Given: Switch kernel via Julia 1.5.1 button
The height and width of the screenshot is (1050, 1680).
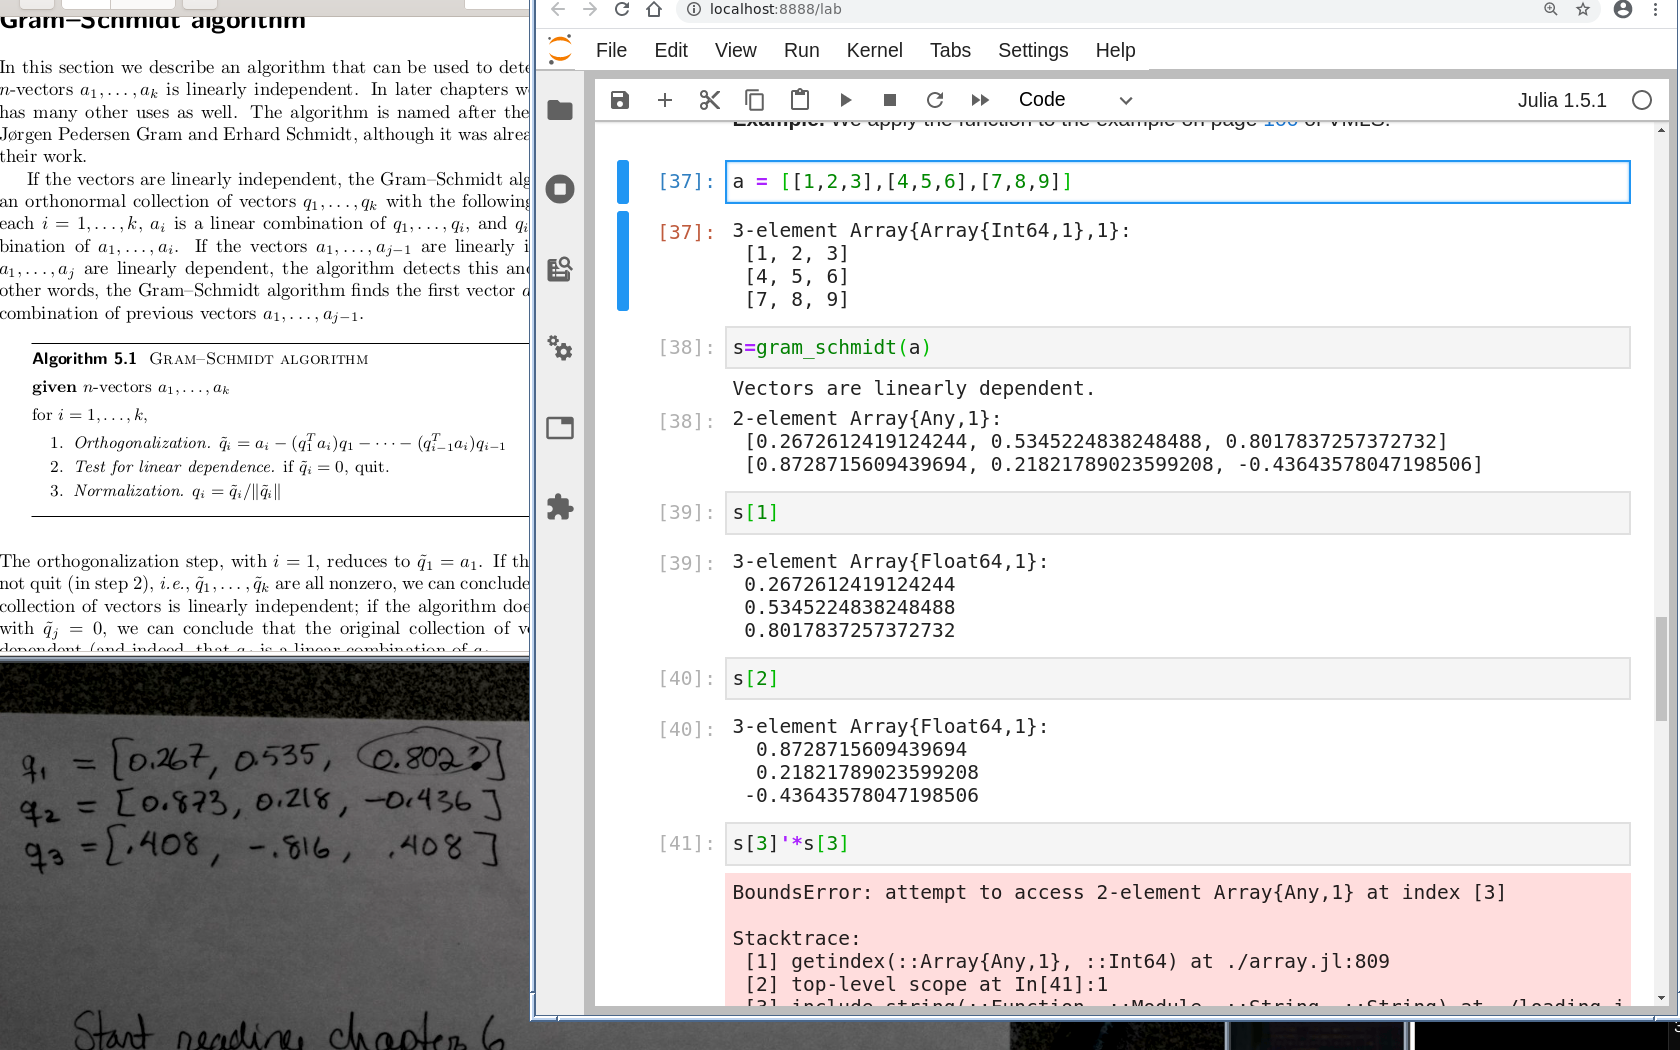Looking at the screenshot, I should (x=1561, y=100).
